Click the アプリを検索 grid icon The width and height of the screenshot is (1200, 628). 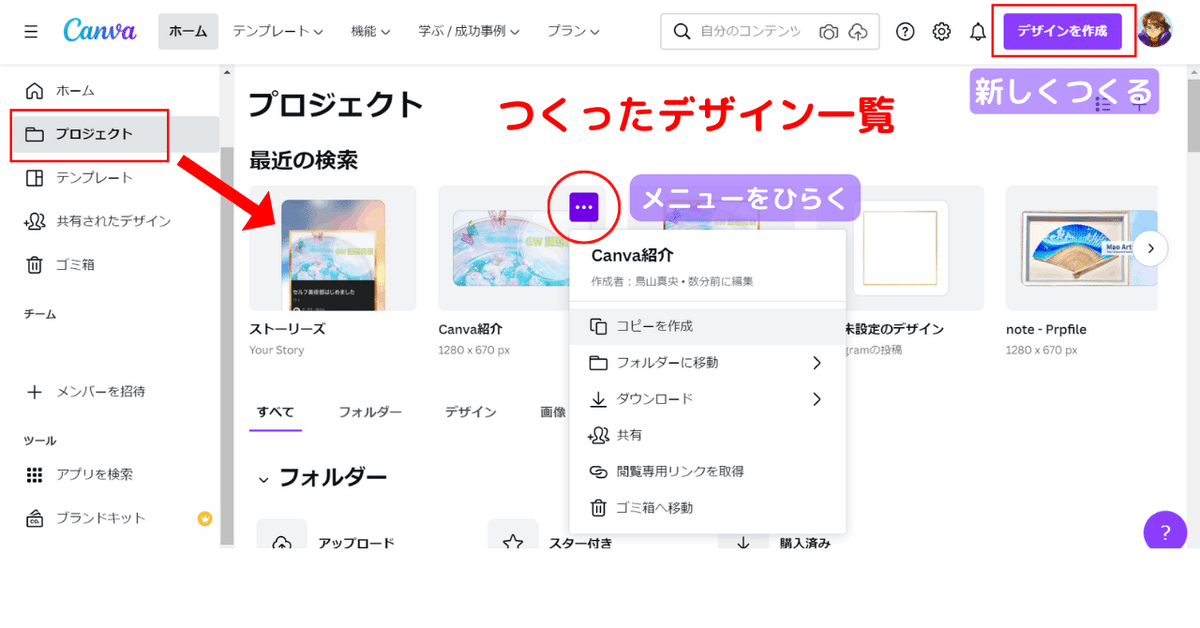click(35, 474)
